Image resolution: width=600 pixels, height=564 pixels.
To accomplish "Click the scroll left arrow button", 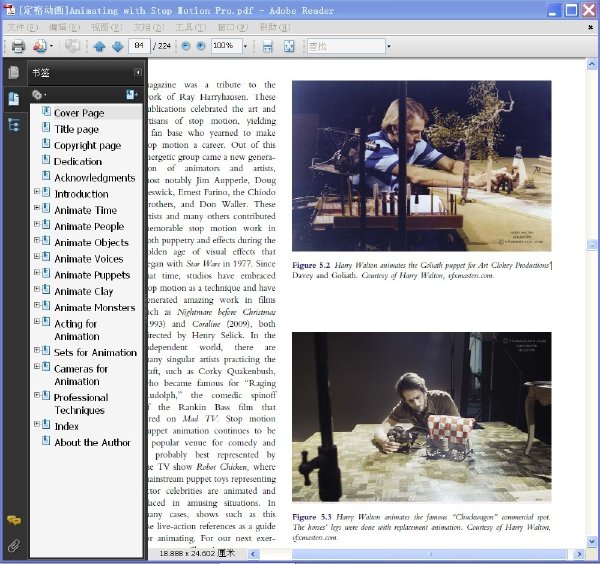I will pos(253,554).
